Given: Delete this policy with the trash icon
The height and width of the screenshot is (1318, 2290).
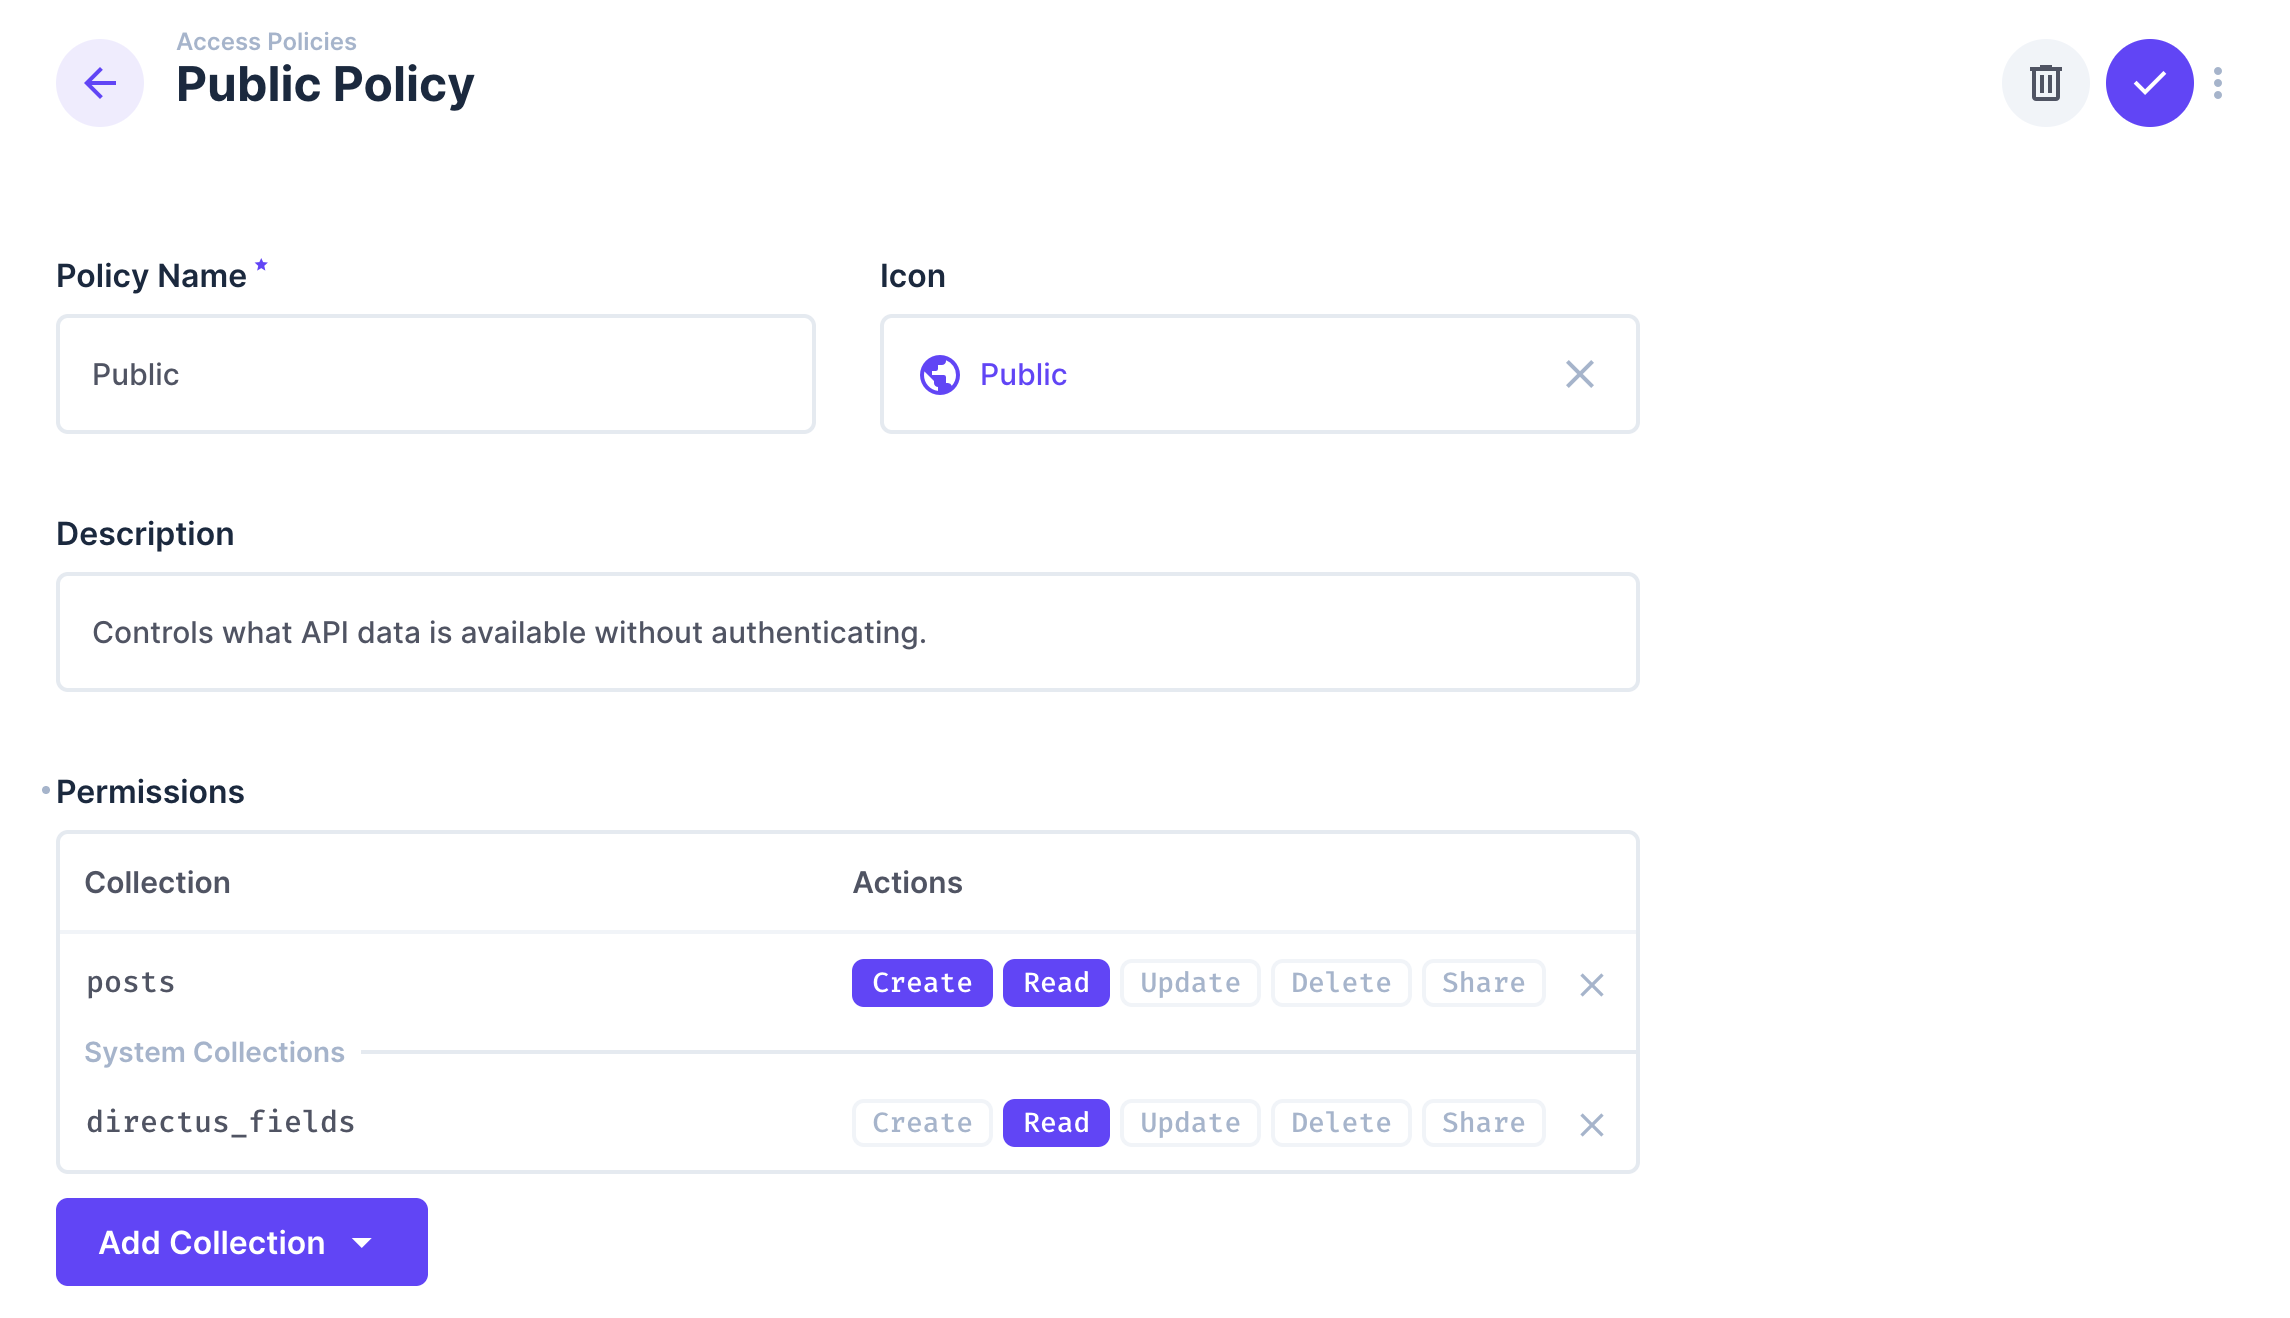Looking at the screenshot, I should [2045, 83].
